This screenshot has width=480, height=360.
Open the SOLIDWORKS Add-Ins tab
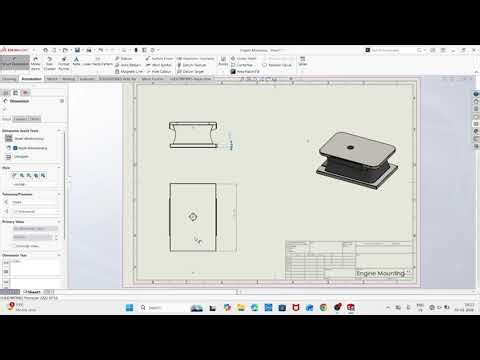click(118, 79)
